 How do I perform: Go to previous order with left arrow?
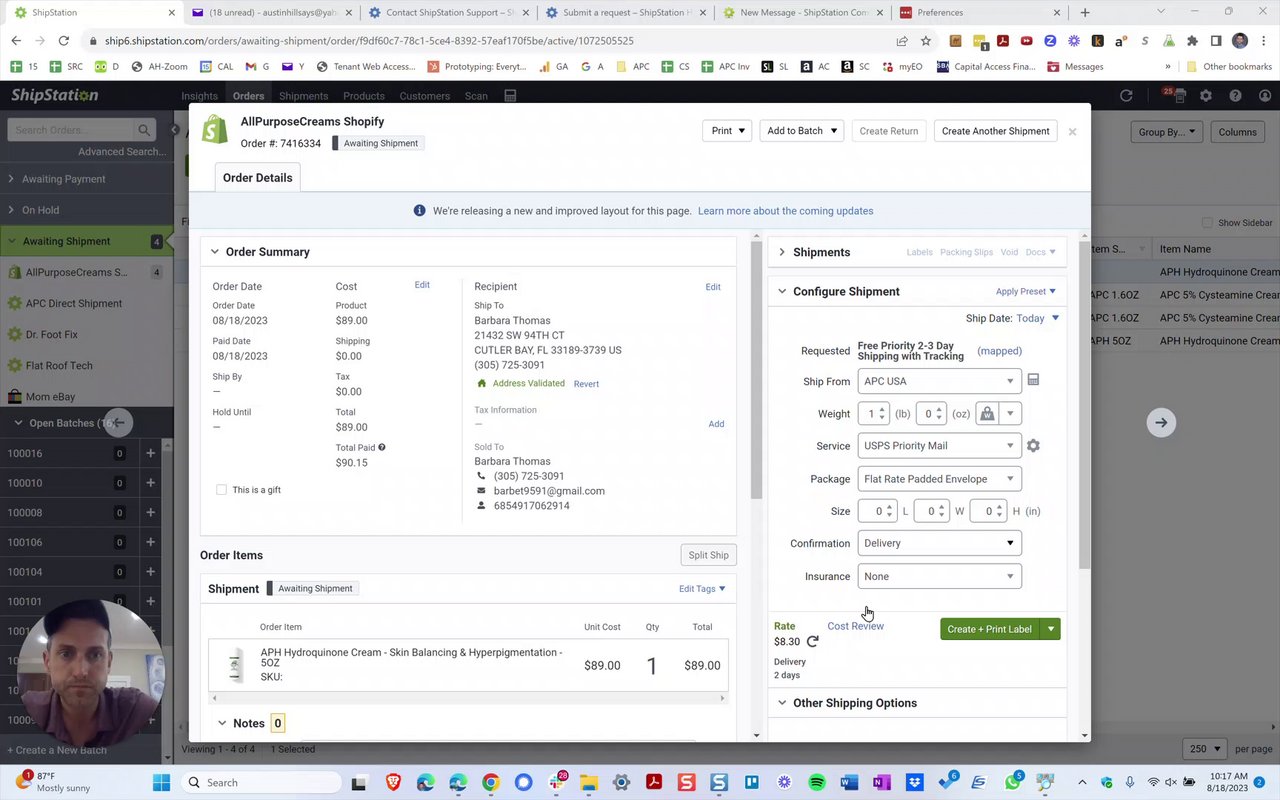[118, 422]
